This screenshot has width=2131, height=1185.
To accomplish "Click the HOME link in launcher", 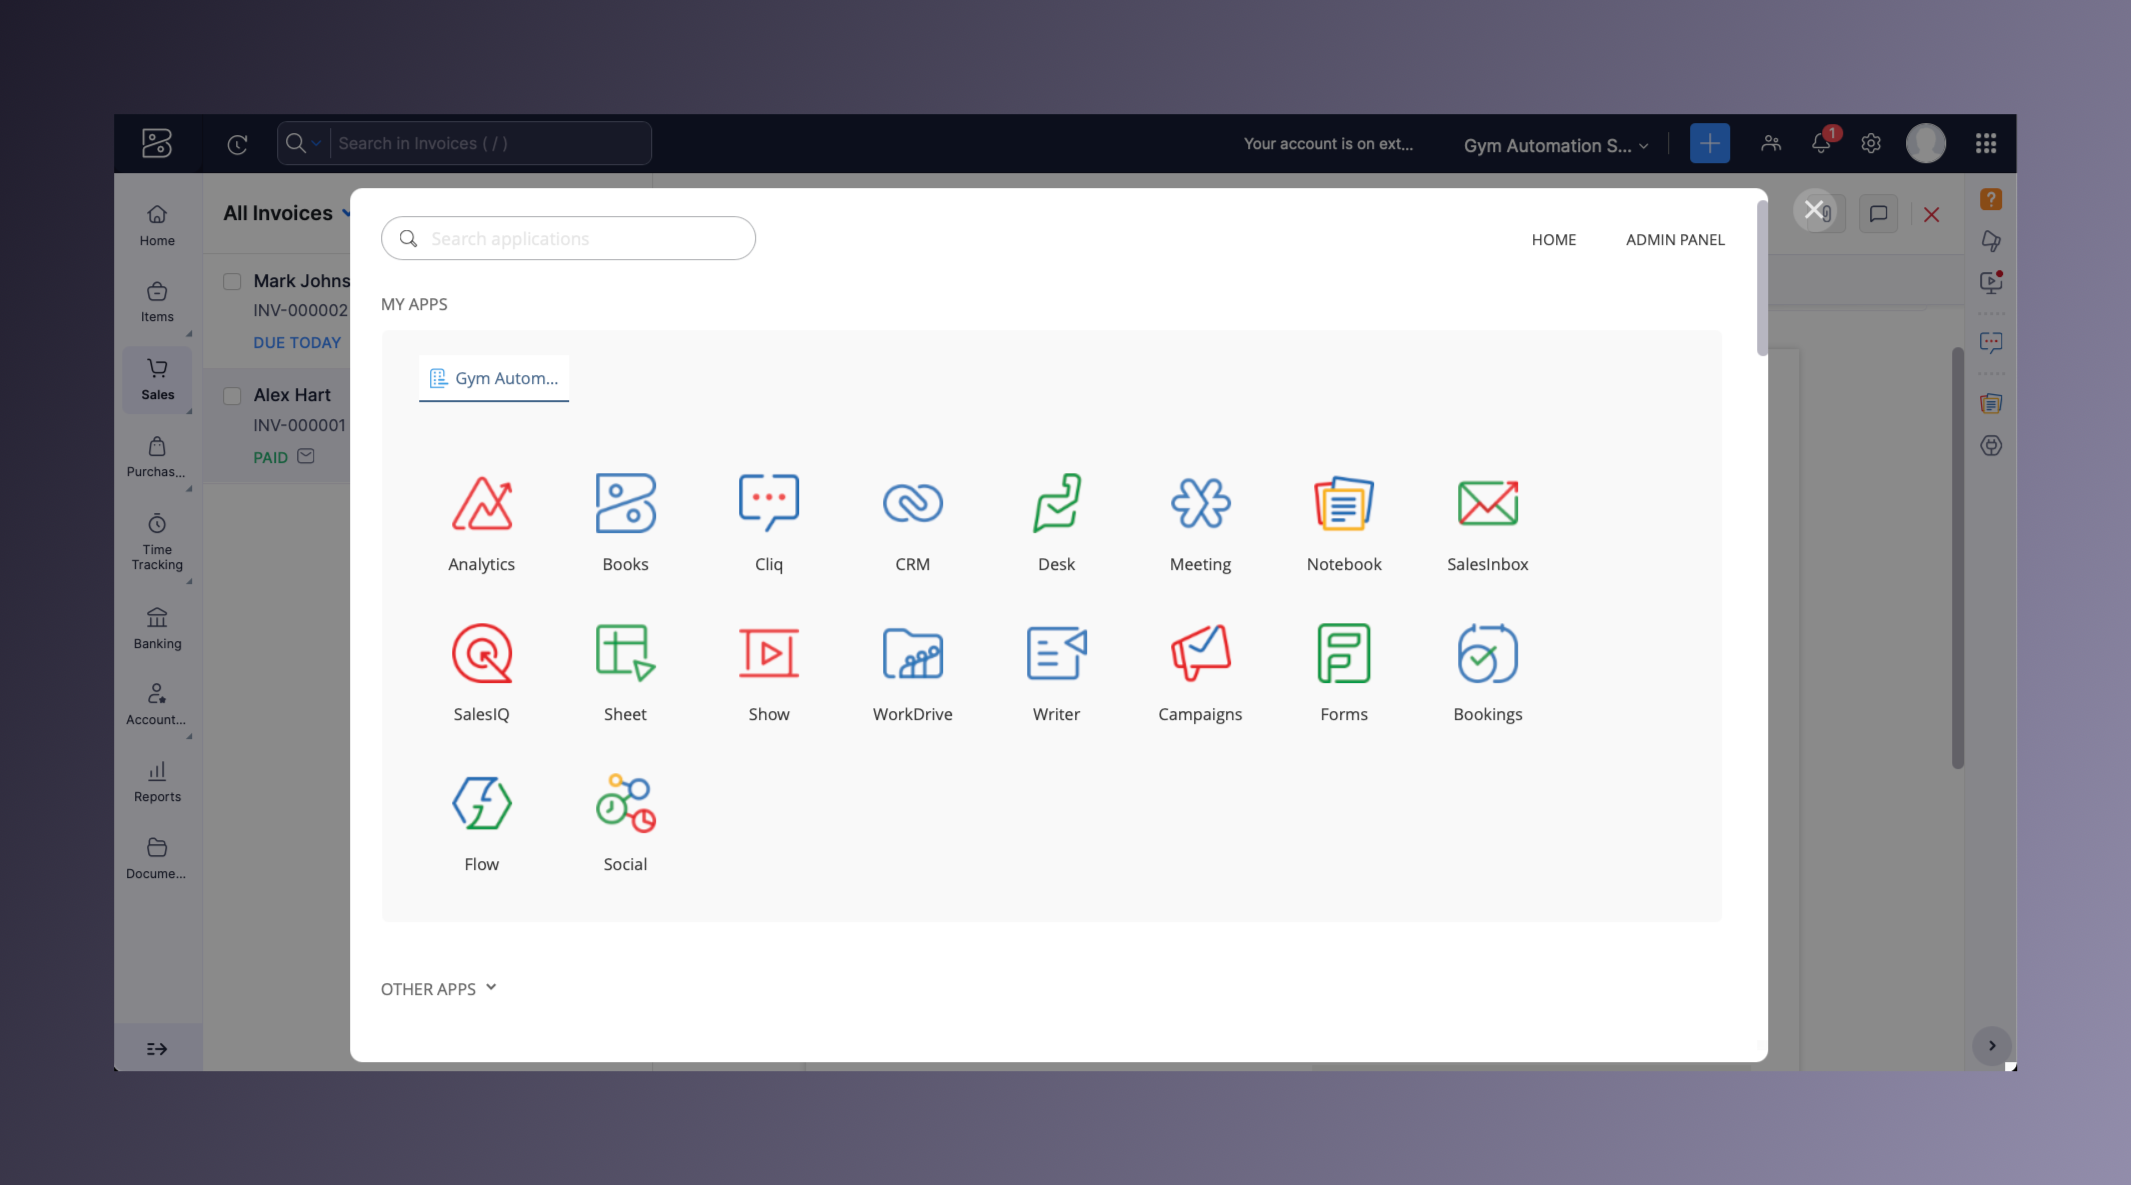I will coord(1553,240).
